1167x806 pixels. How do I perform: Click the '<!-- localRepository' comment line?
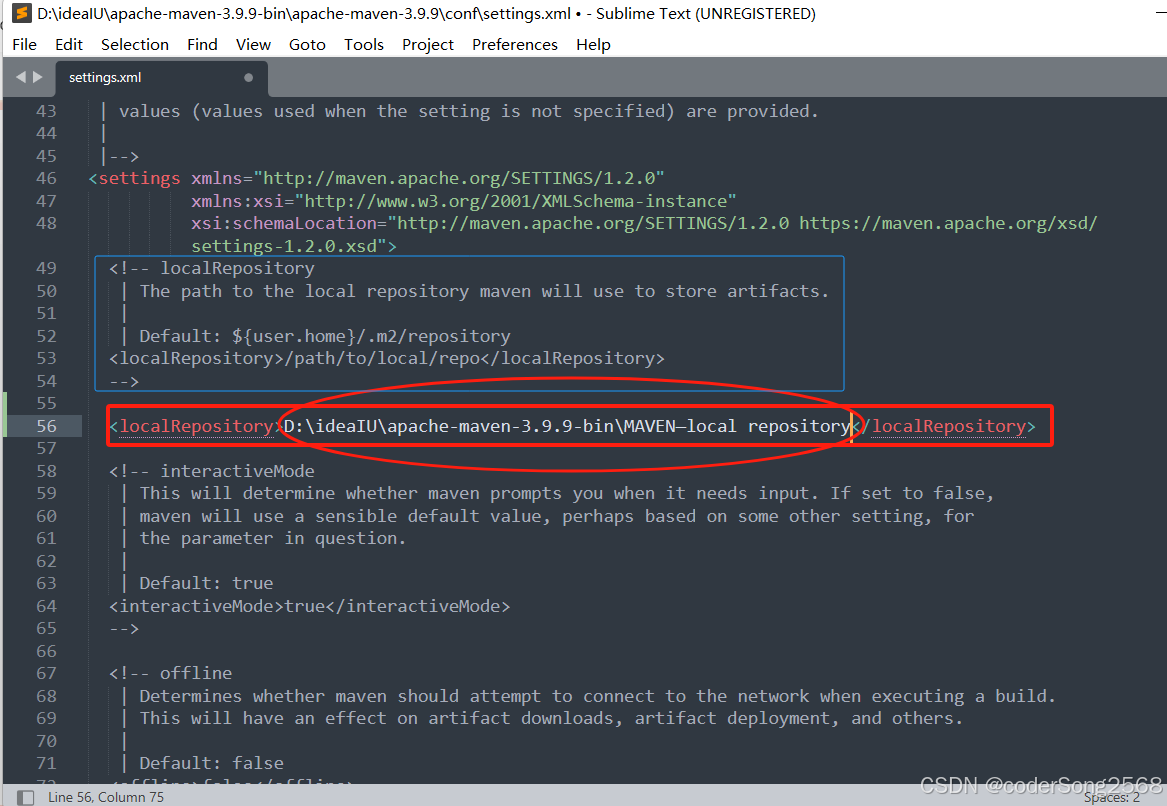211,268
